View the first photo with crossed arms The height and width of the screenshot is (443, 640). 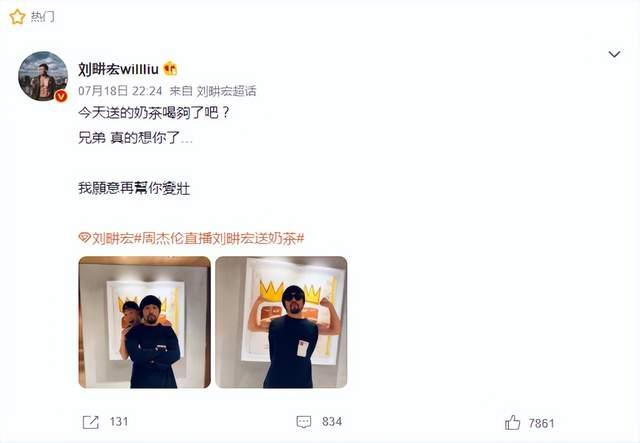coord(144,322)
